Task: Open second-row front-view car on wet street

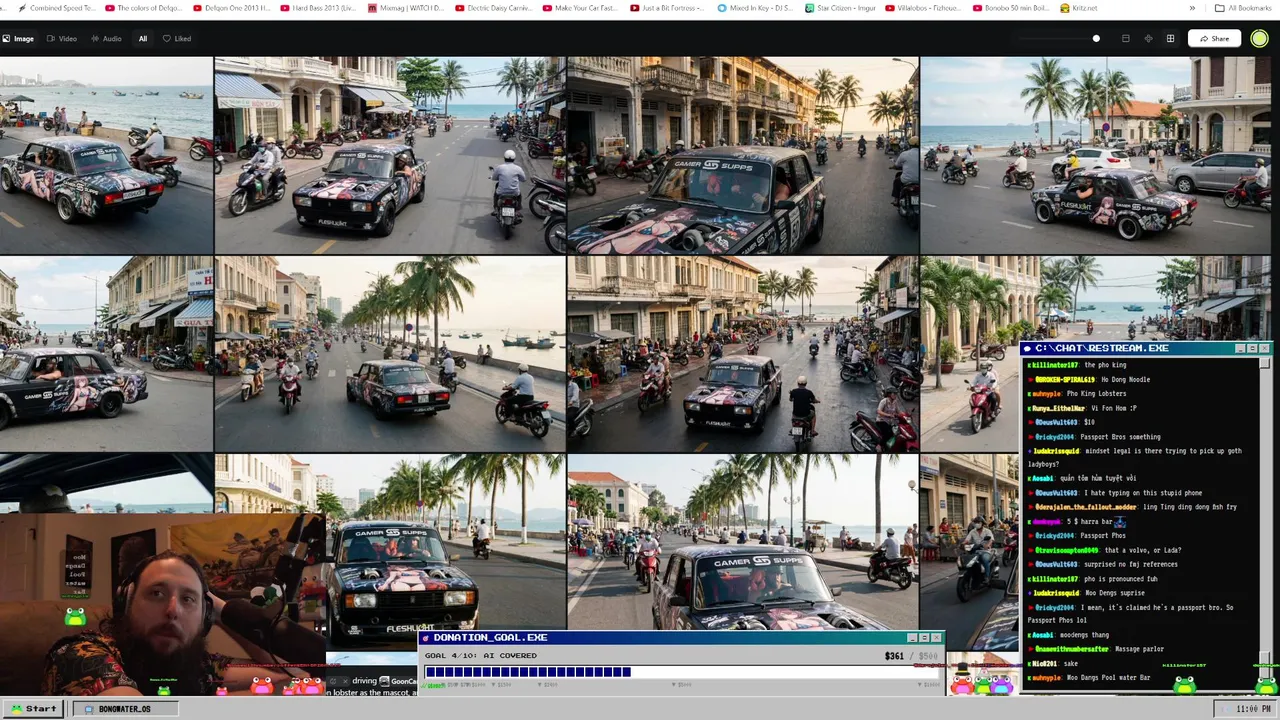Action: (x=743, y=354)
